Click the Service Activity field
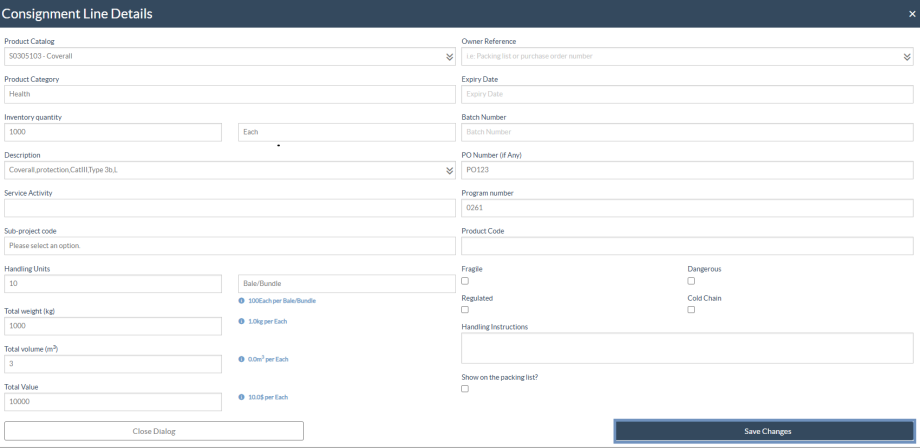 pyautogui.click(x=230, y=208)
